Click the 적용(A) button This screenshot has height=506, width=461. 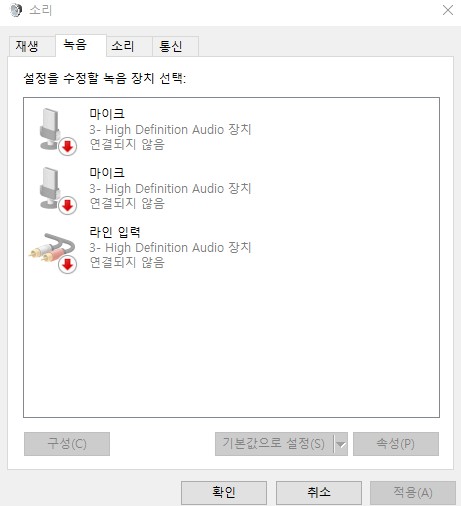click(413, 492)
